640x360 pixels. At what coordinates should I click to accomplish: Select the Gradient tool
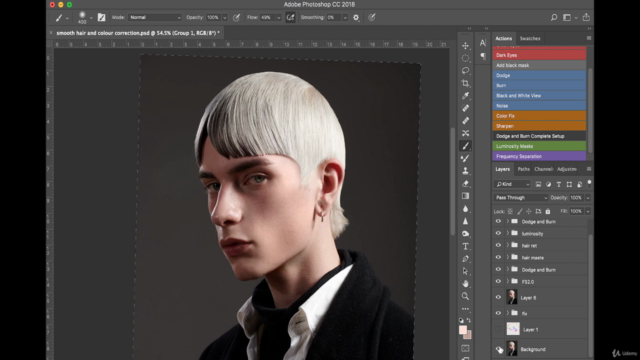point(465,196)
